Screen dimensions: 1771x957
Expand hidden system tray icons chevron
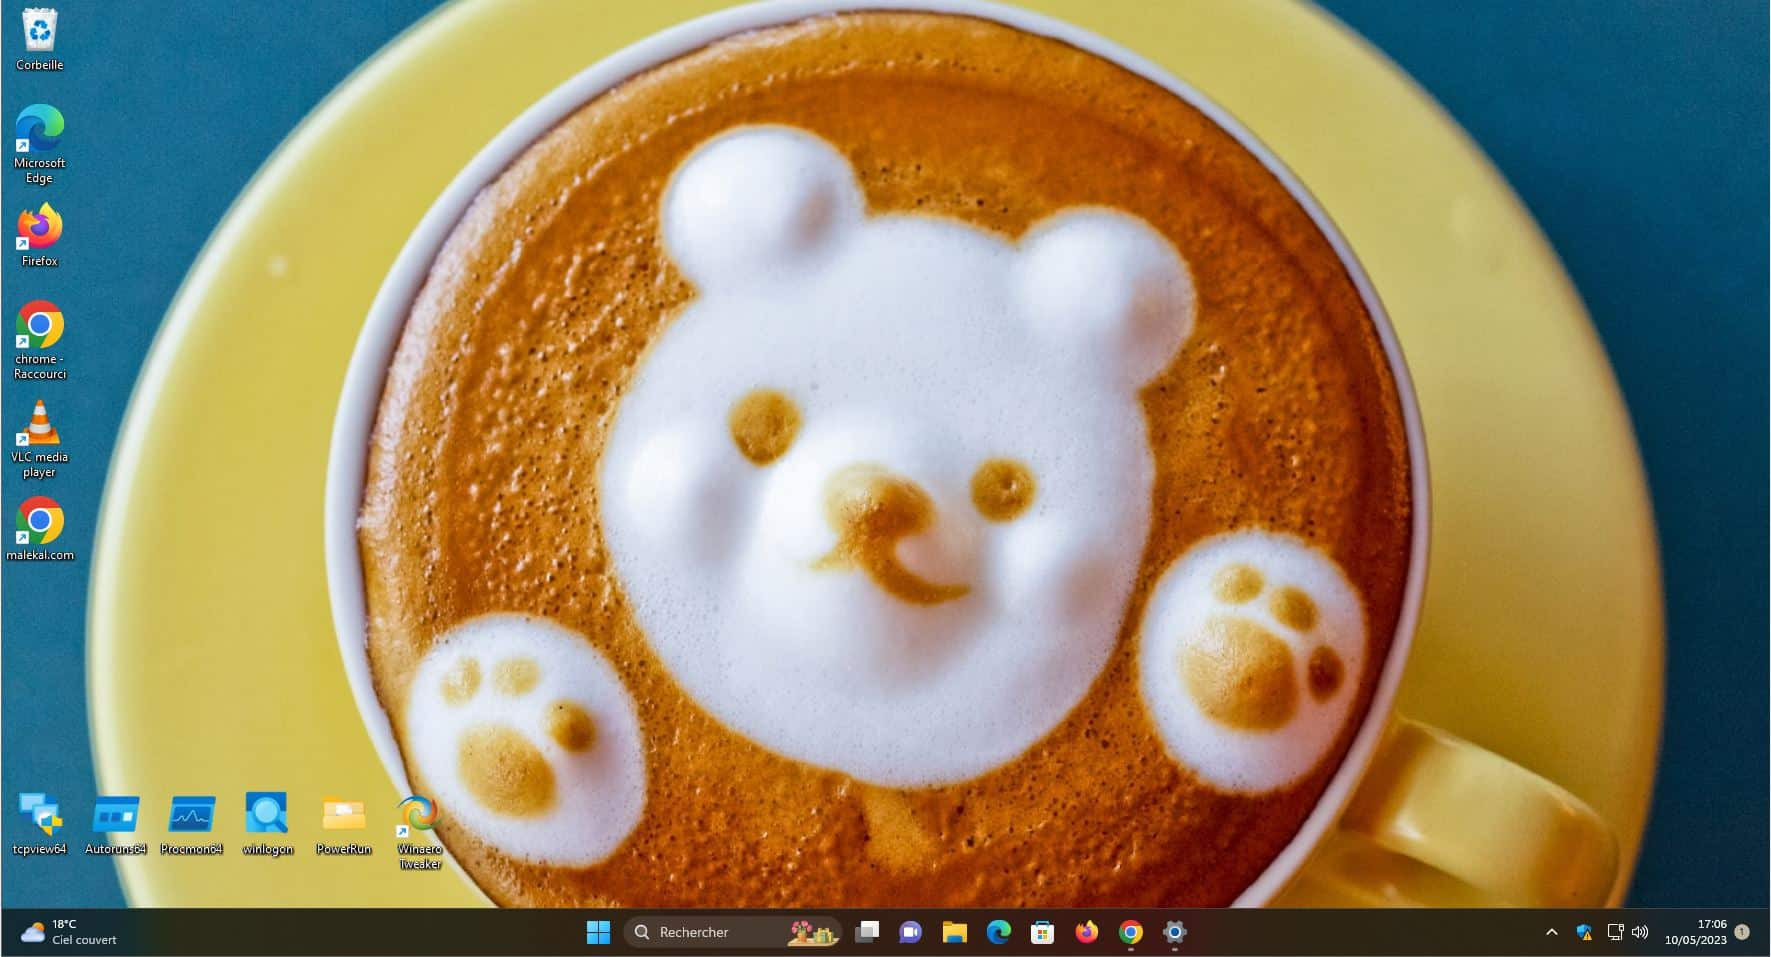click(x=1552, y=932)
